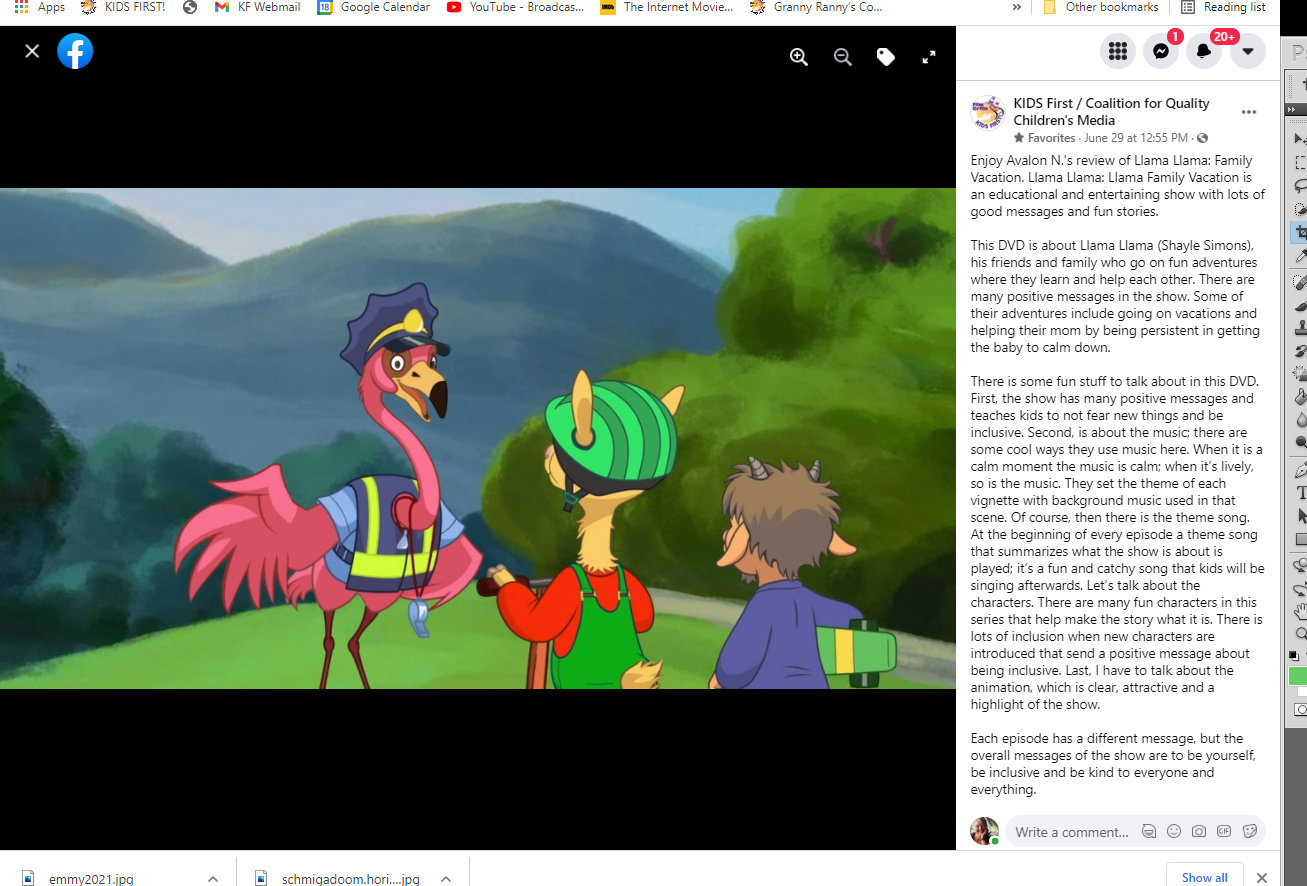Zoom out of the photo

tap(843, 57)
